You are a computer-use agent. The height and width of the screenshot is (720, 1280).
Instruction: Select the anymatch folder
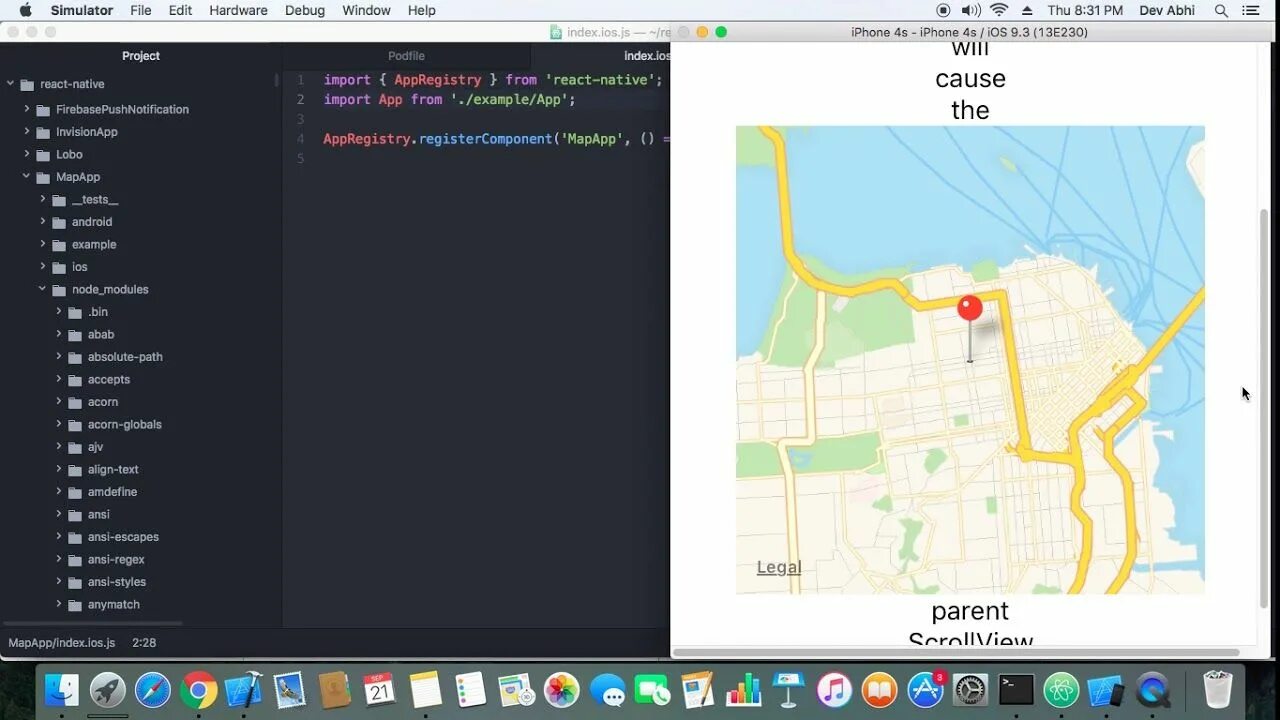pos(114,605)
